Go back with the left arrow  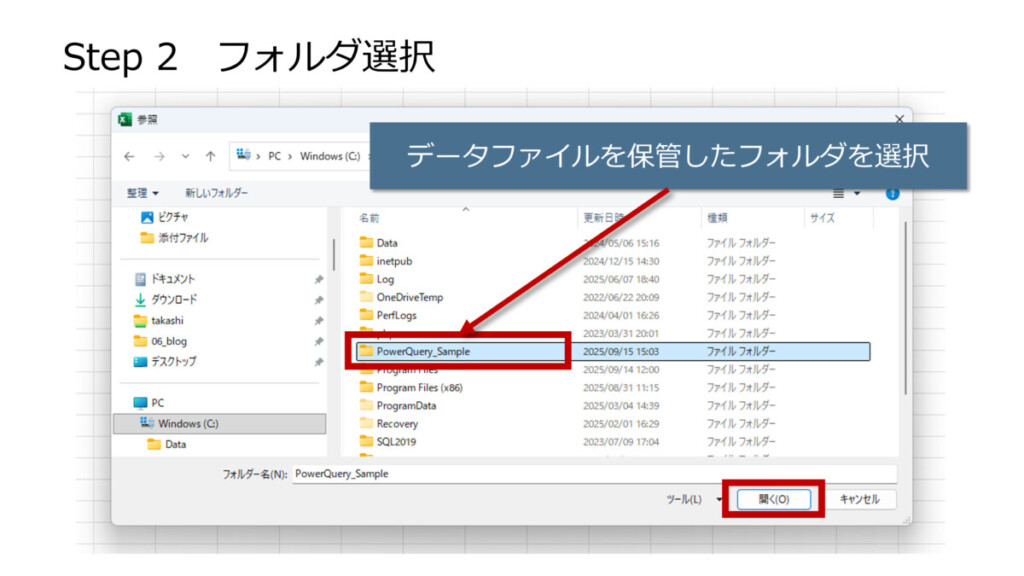pyautogui.click(x=129, y=157)
